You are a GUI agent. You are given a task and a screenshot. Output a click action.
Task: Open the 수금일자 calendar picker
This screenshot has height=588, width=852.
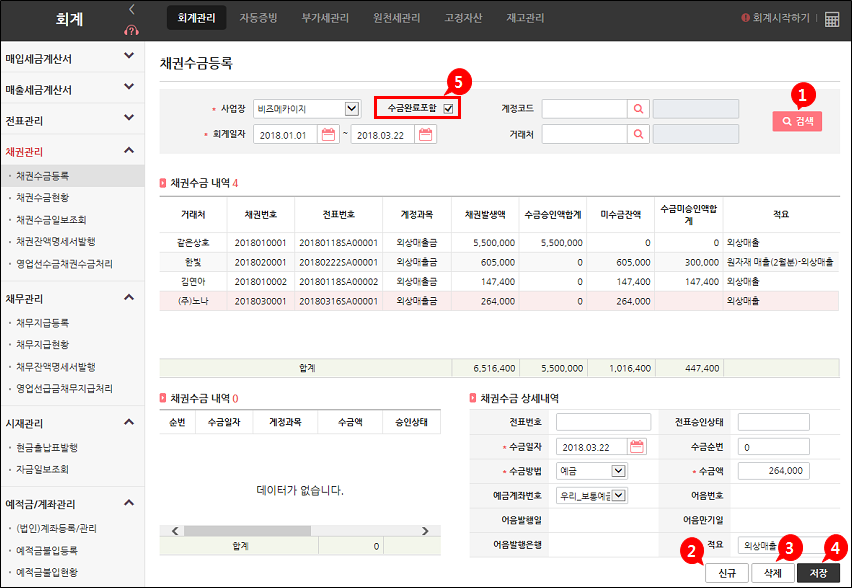tap(636, 447)
